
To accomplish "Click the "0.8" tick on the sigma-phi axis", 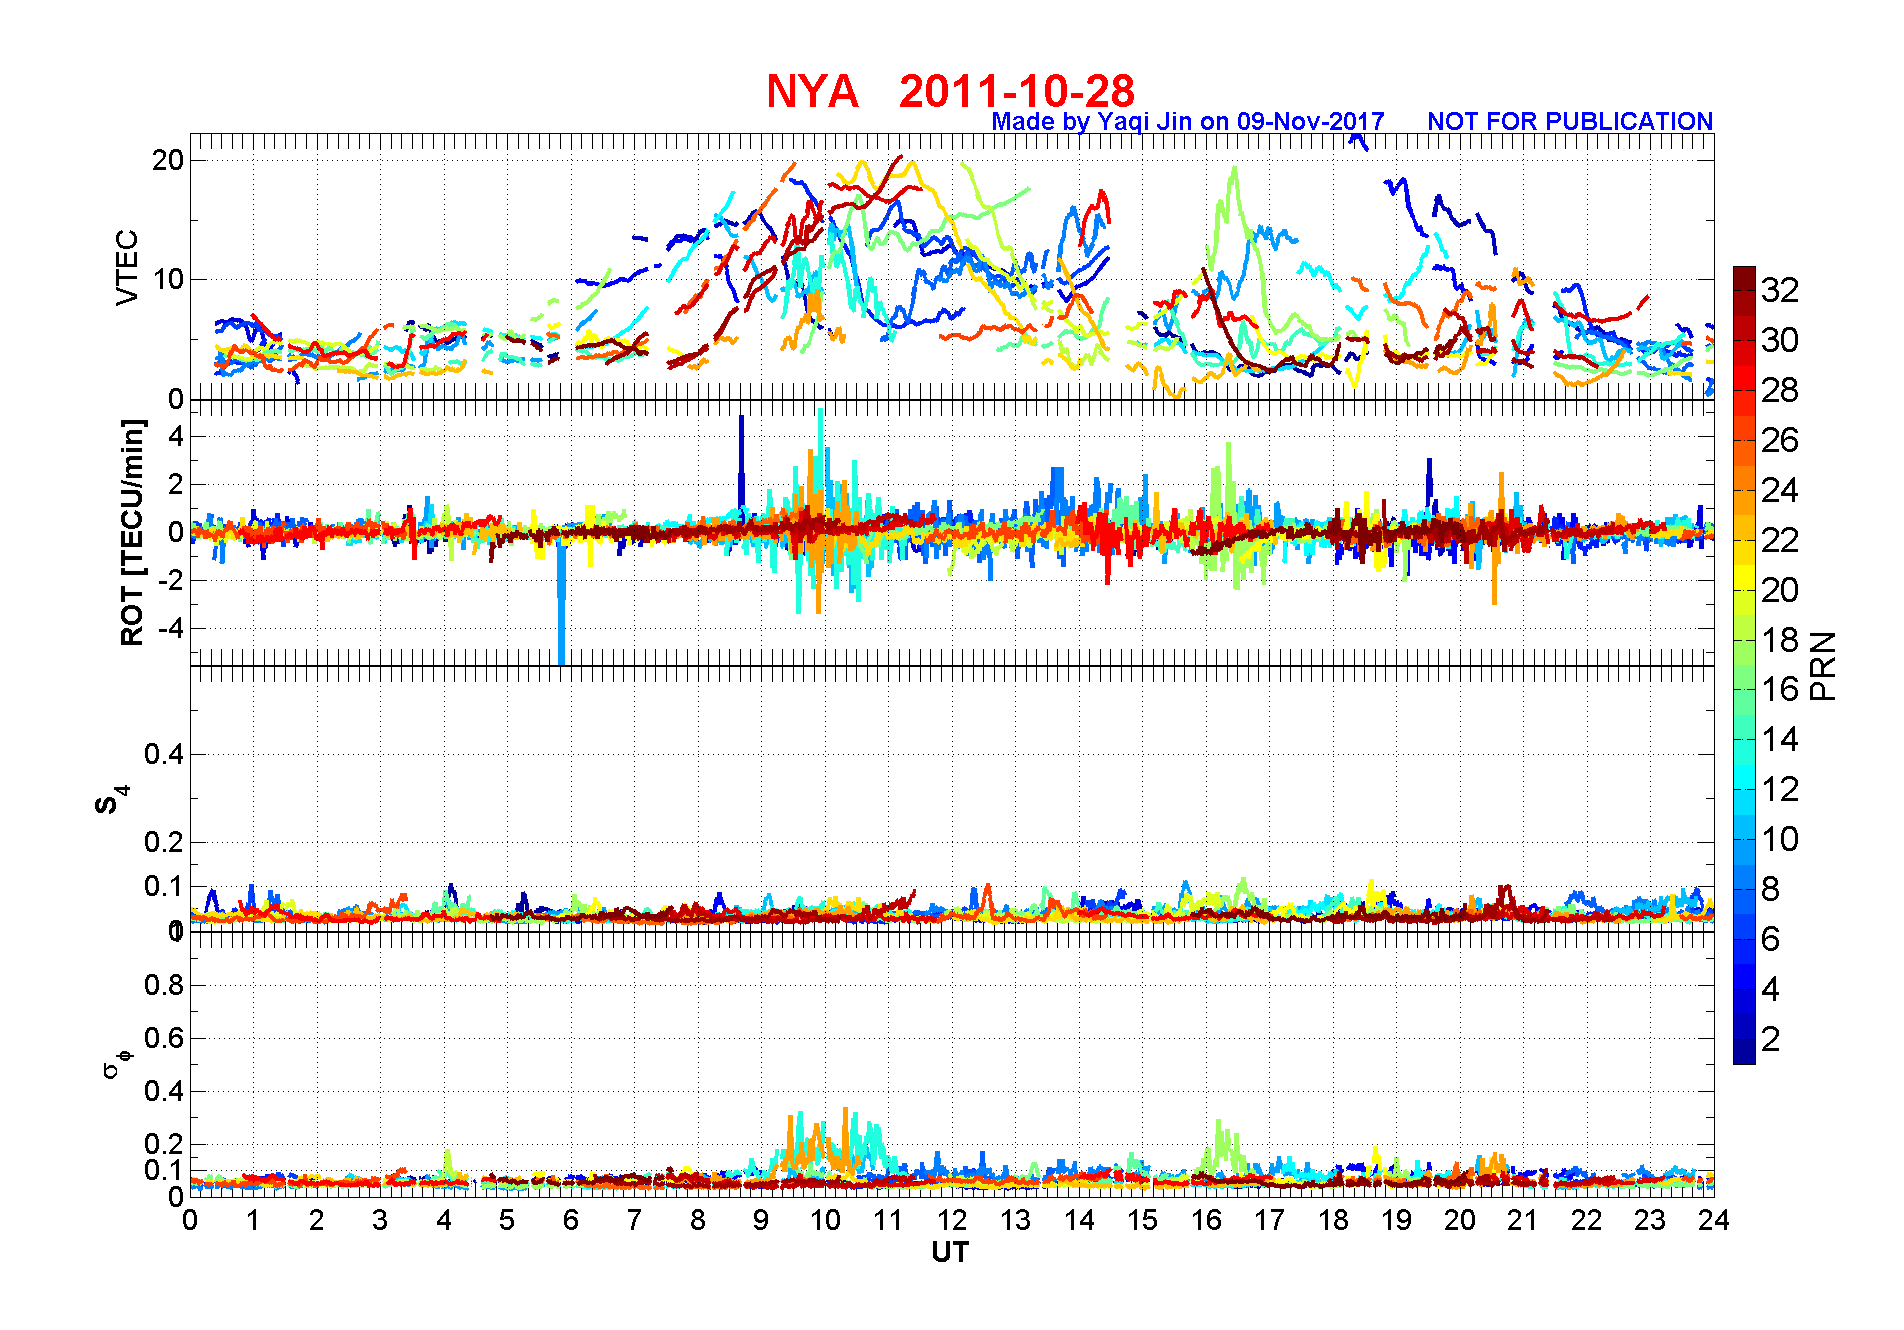I will (x=164, y=985).
